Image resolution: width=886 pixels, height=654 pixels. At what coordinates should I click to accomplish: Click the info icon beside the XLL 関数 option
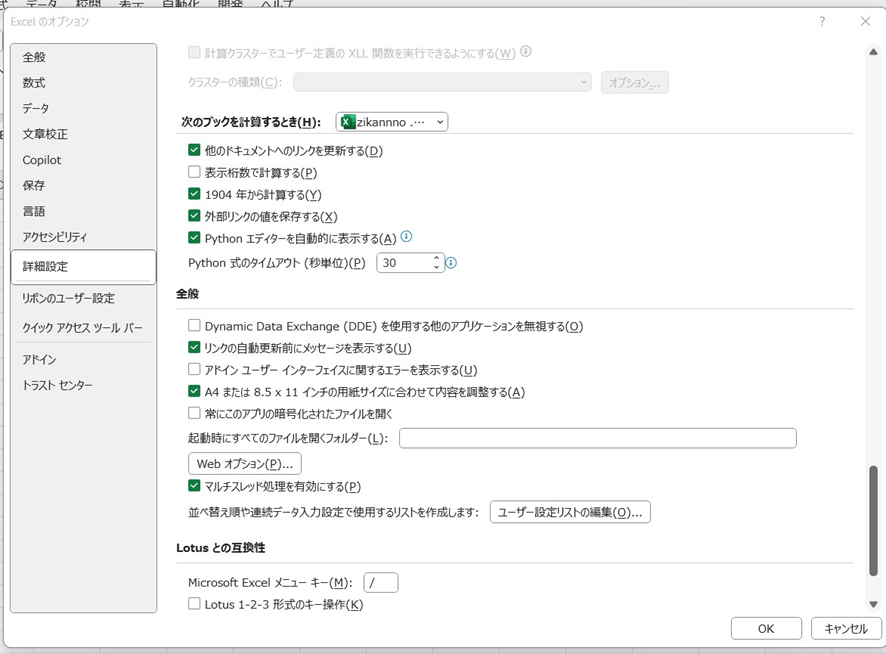(525, 51)
